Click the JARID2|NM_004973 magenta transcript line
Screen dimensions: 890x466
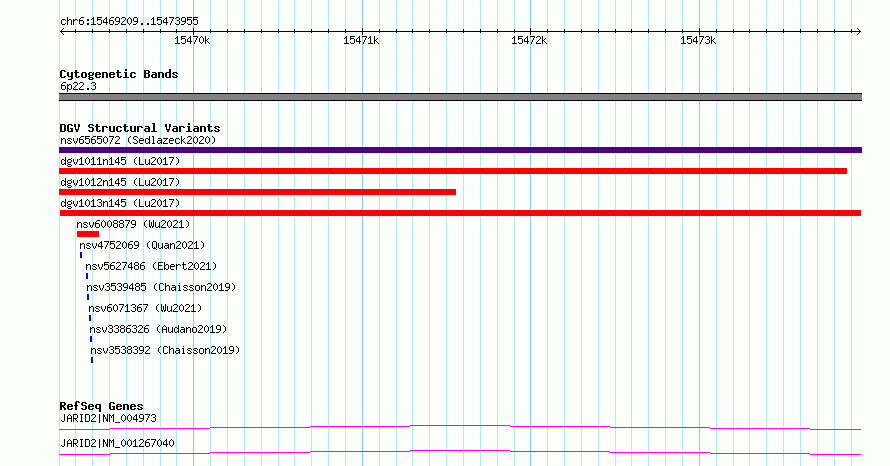coord(460,427)
